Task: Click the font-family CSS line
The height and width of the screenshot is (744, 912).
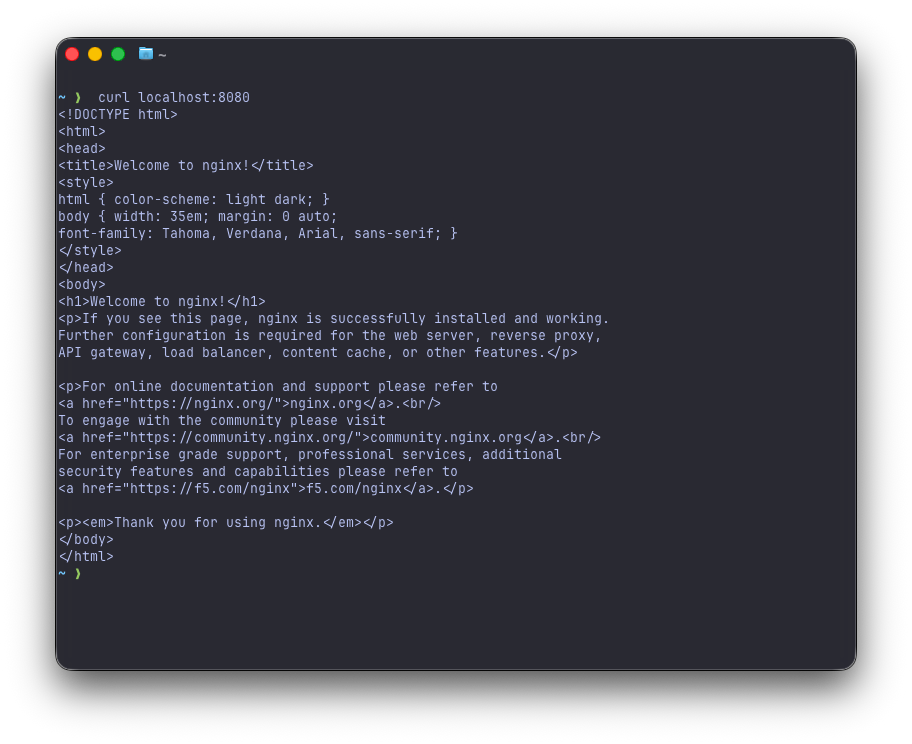Action: [x=258, y=234]
